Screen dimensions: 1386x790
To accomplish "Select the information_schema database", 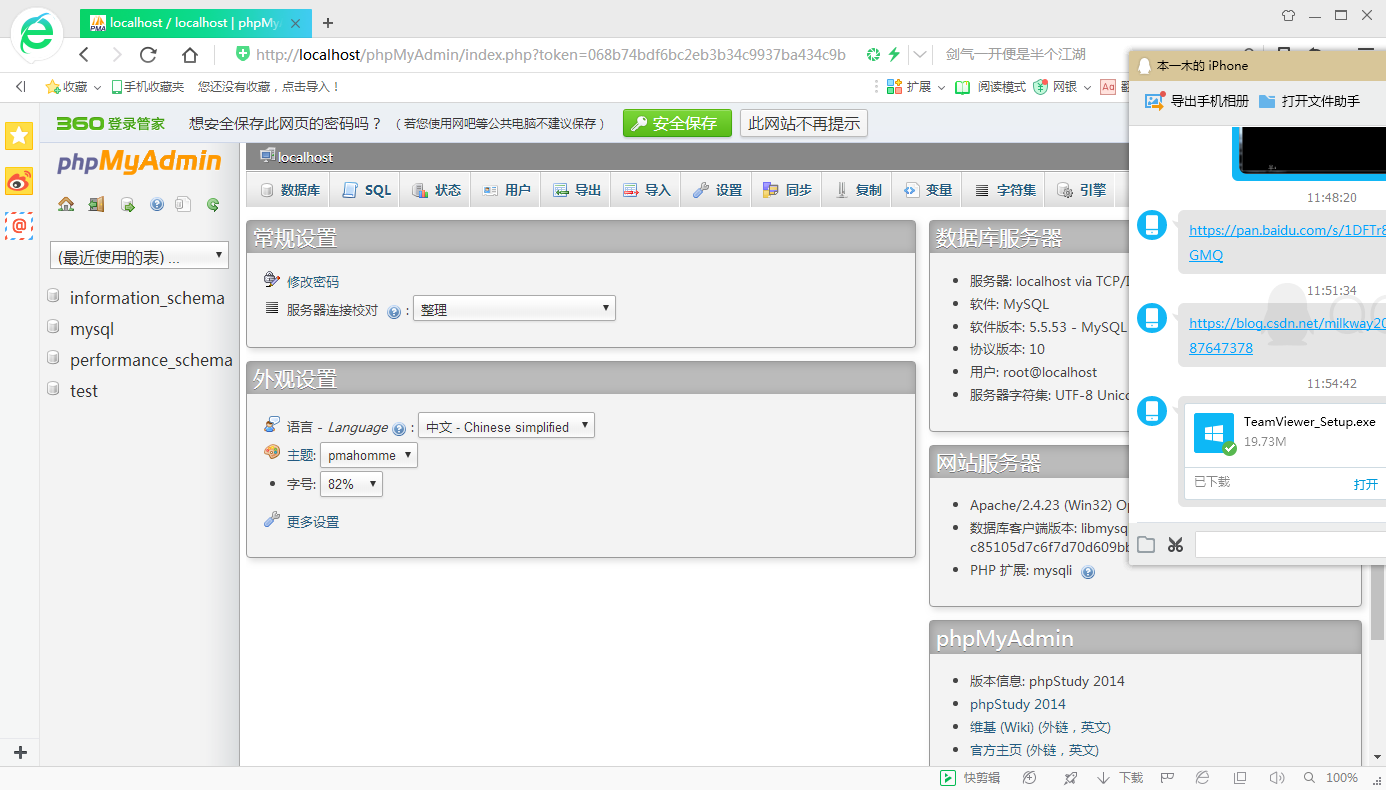I will 147,298.
